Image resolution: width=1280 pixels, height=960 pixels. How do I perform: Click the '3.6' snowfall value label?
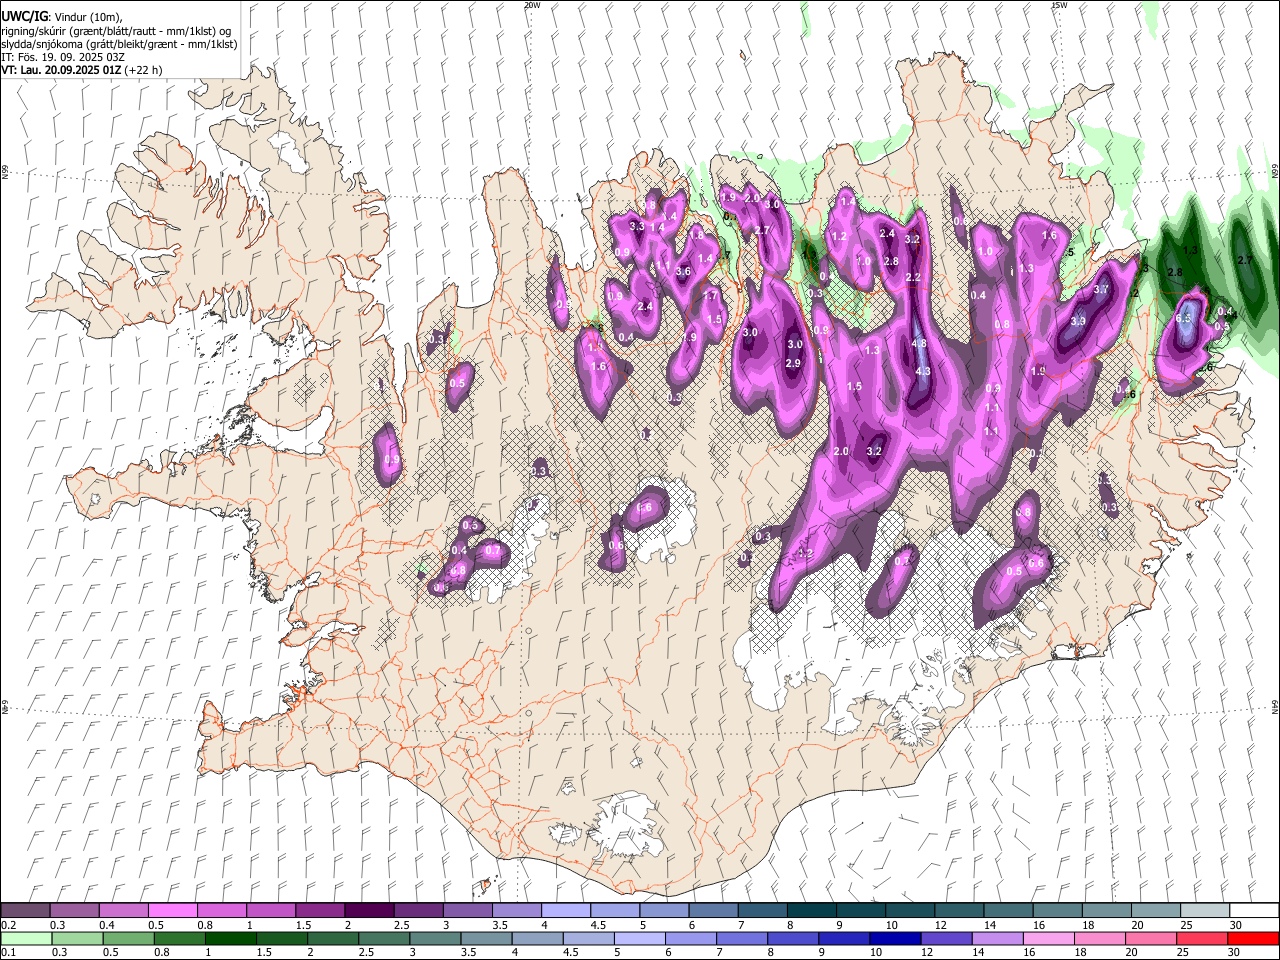683,271
